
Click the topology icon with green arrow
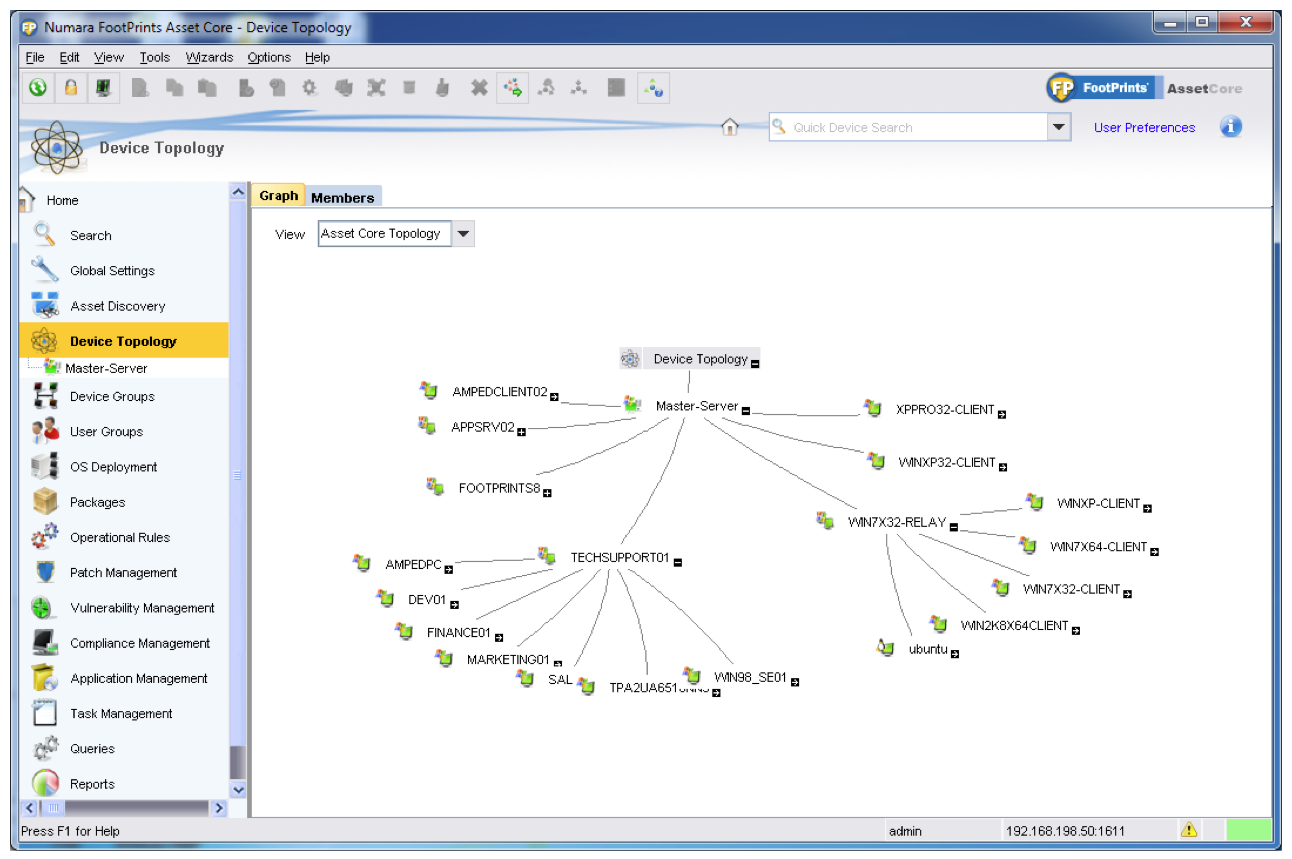click(x=513, y=88)
